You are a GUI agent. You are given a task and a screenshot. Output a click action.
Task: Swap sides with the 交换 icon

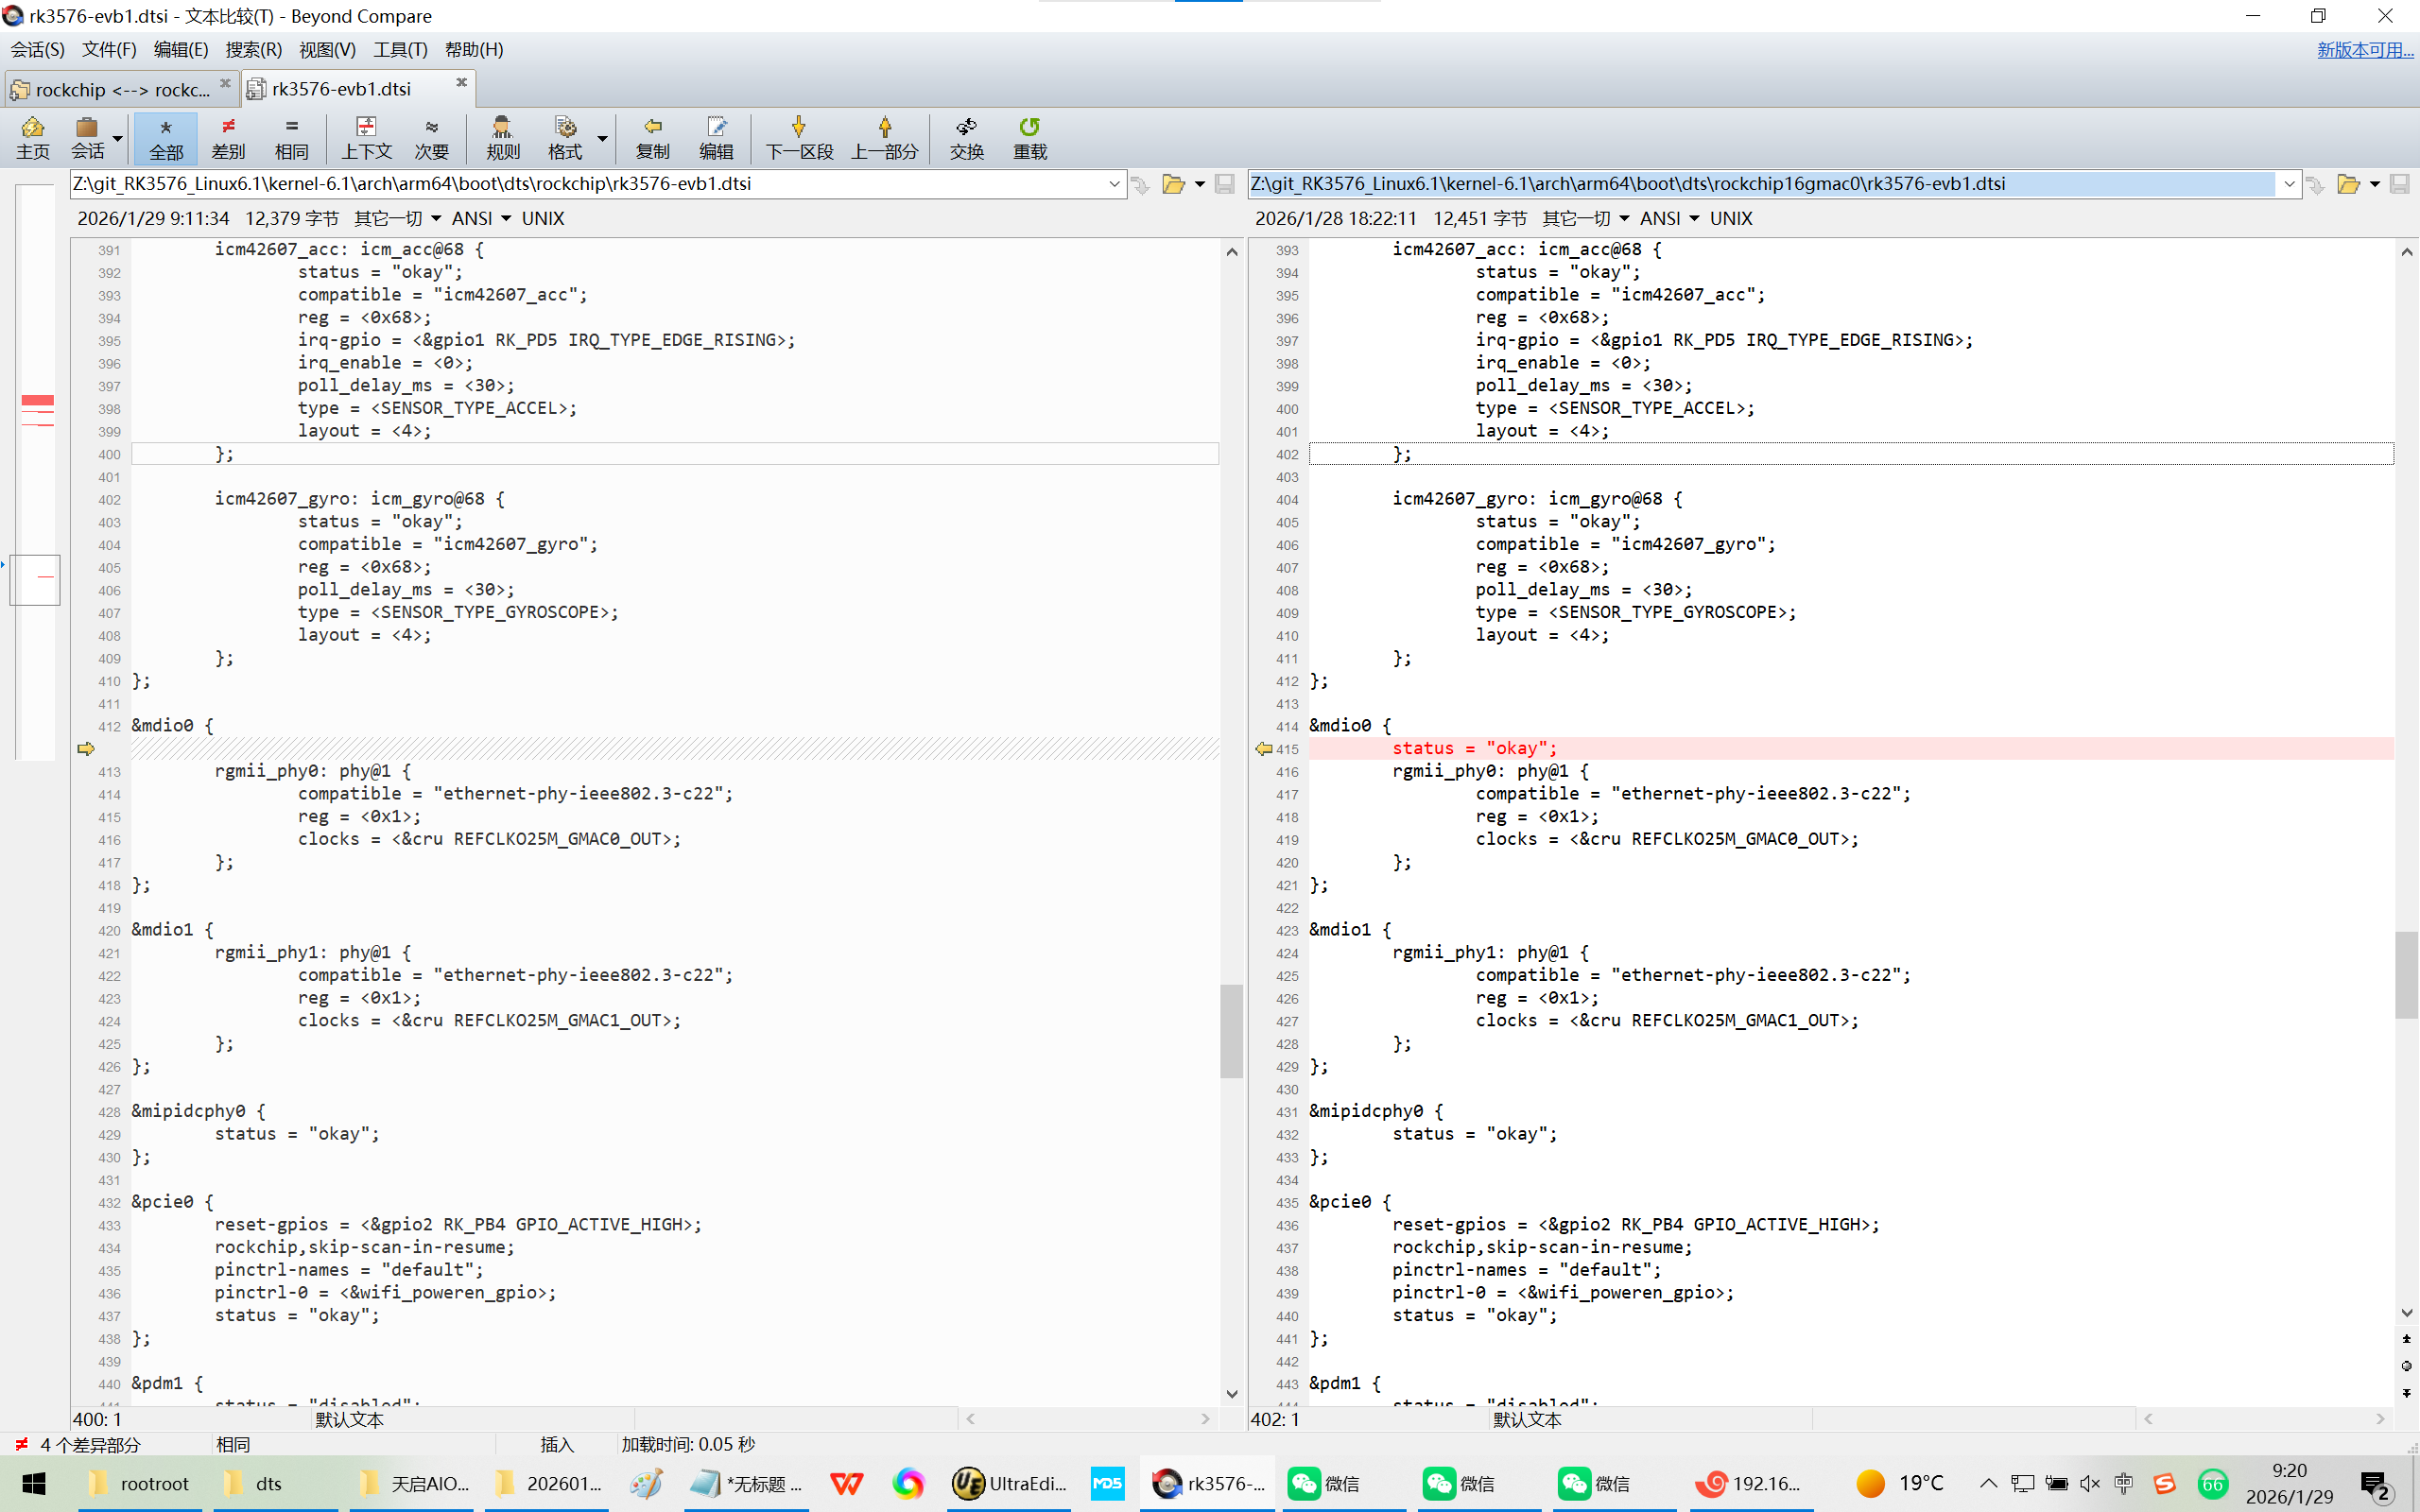click(x=966, y=137)
